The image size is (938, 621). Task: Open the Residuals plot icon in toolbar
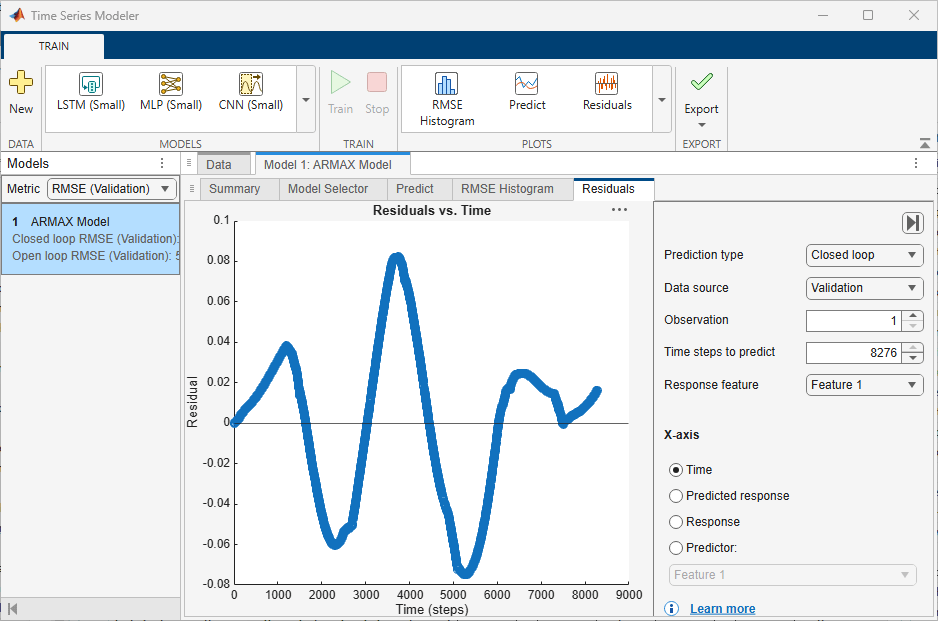607,84
